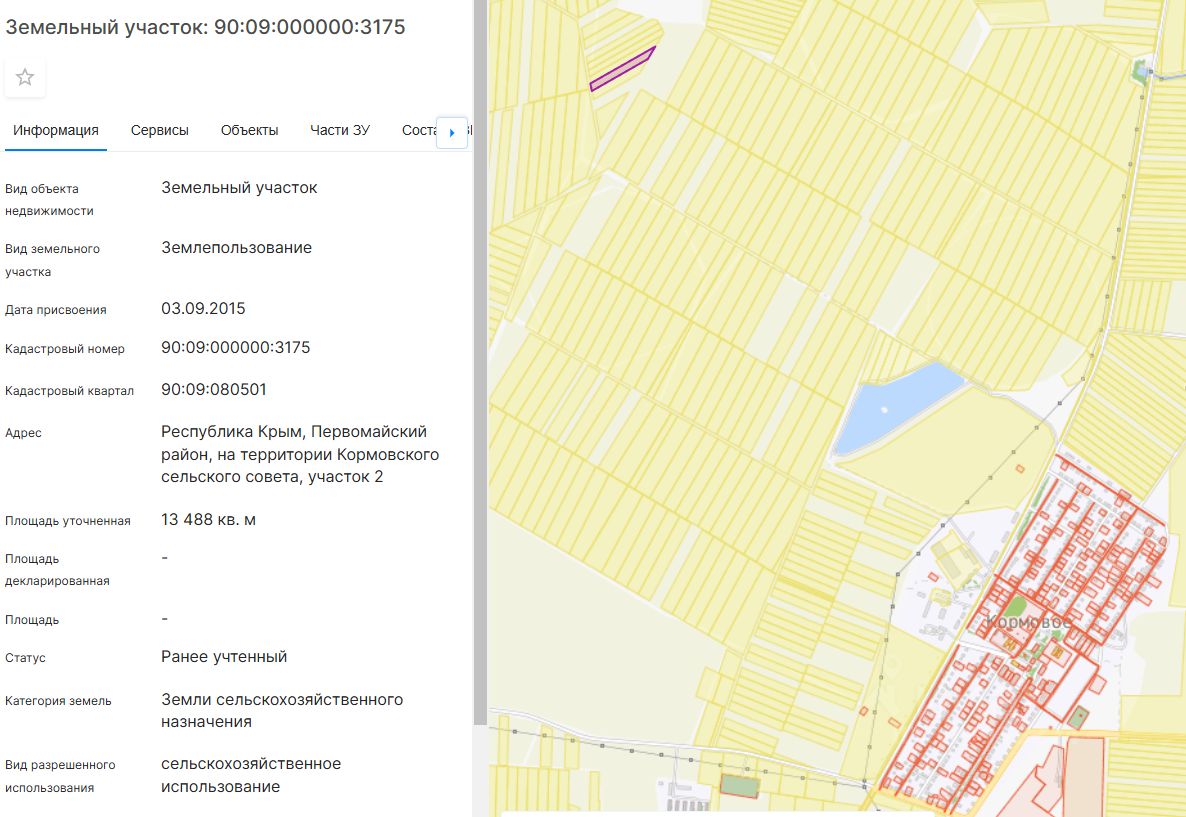
Task: Click the title Земельный участок: 90:09:000000:3175
Action: click(205, 27)
